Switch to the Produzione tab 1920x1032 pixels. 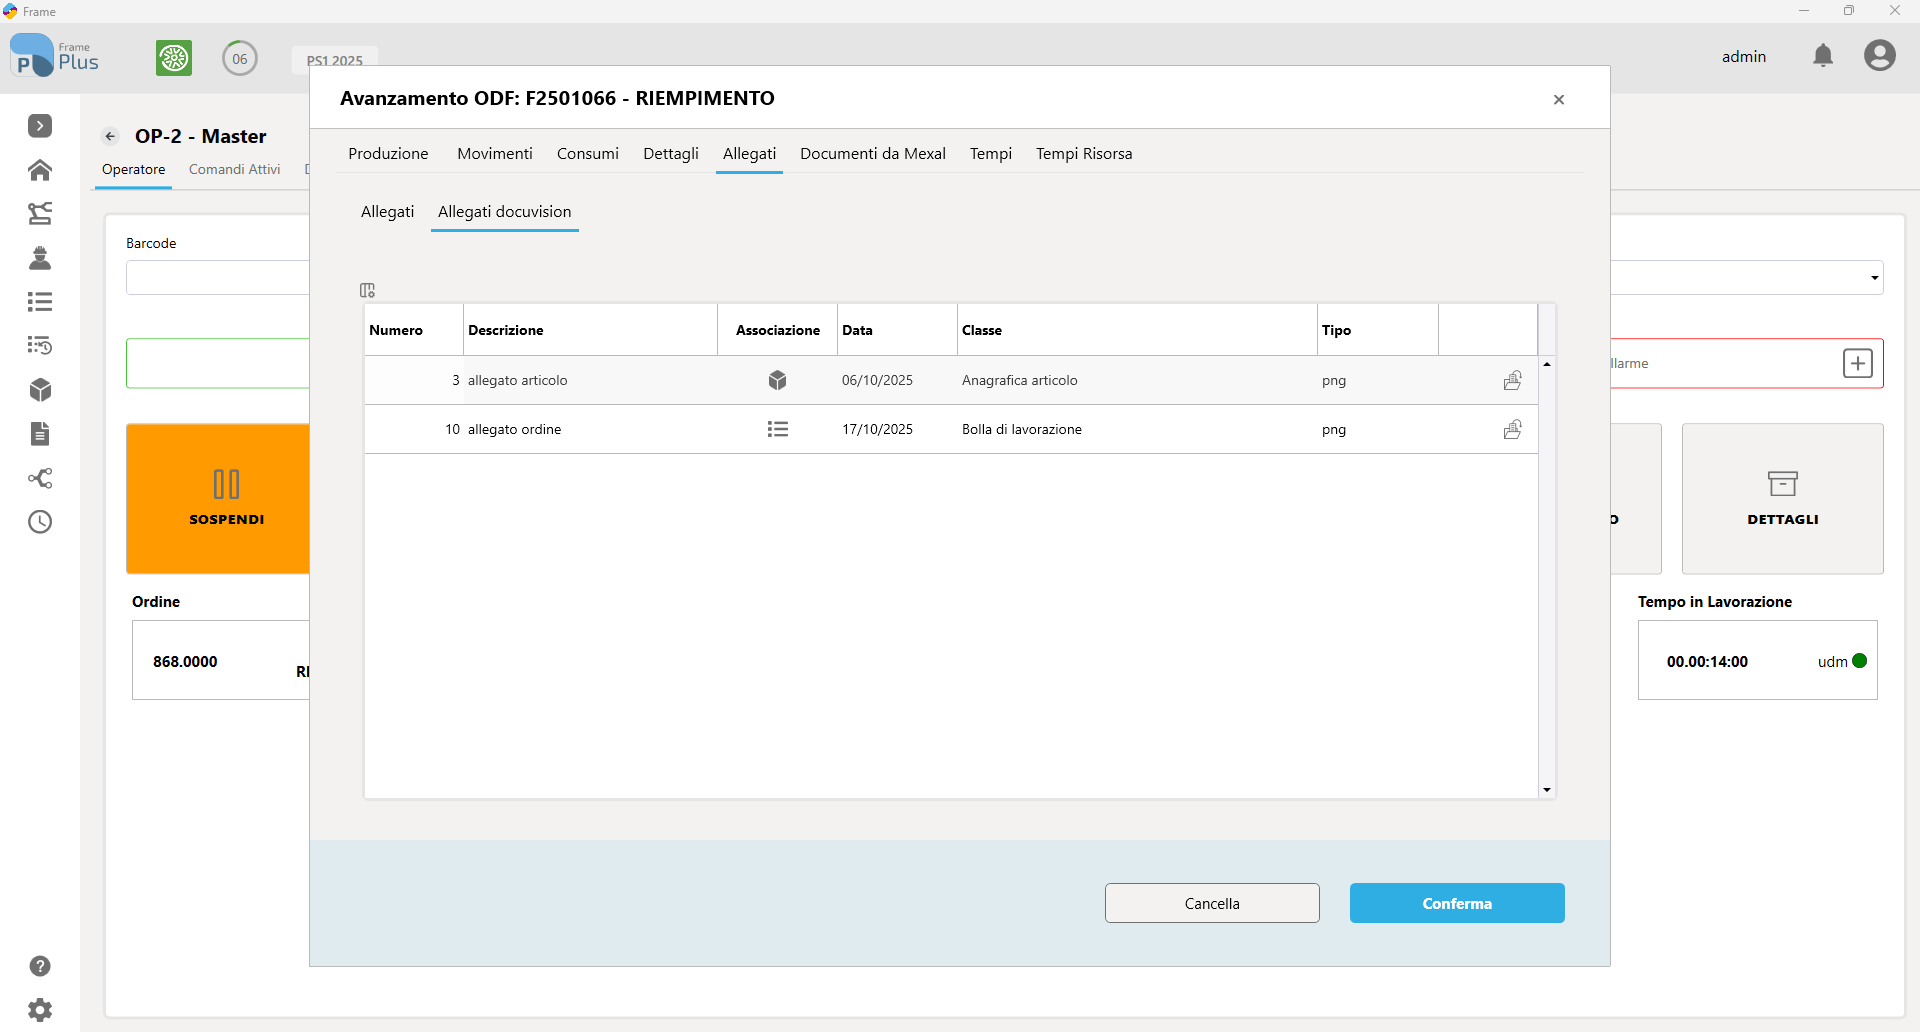coord(388,153)
